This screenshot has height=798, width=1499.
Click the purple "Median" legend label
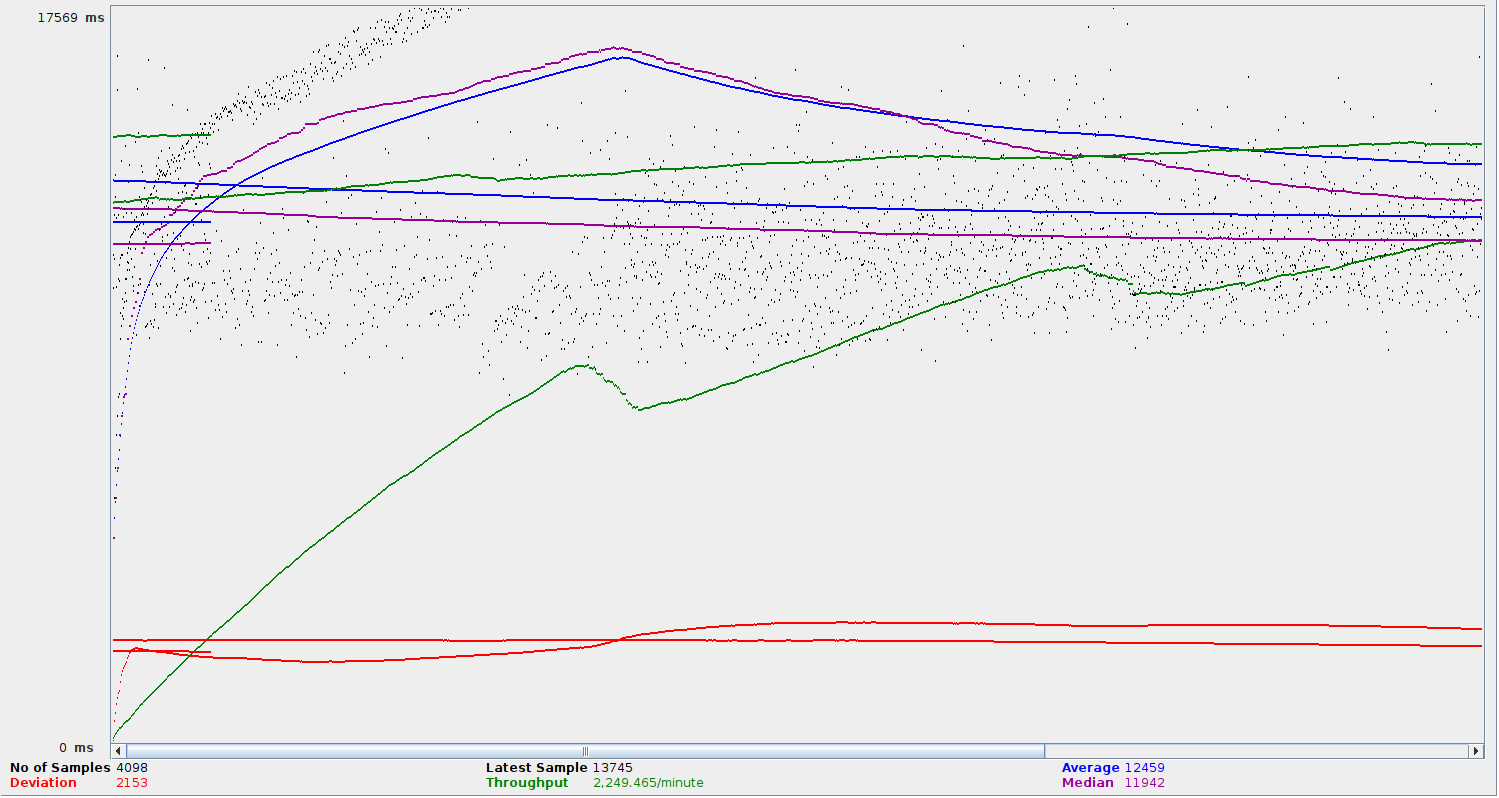[1087, 783]
